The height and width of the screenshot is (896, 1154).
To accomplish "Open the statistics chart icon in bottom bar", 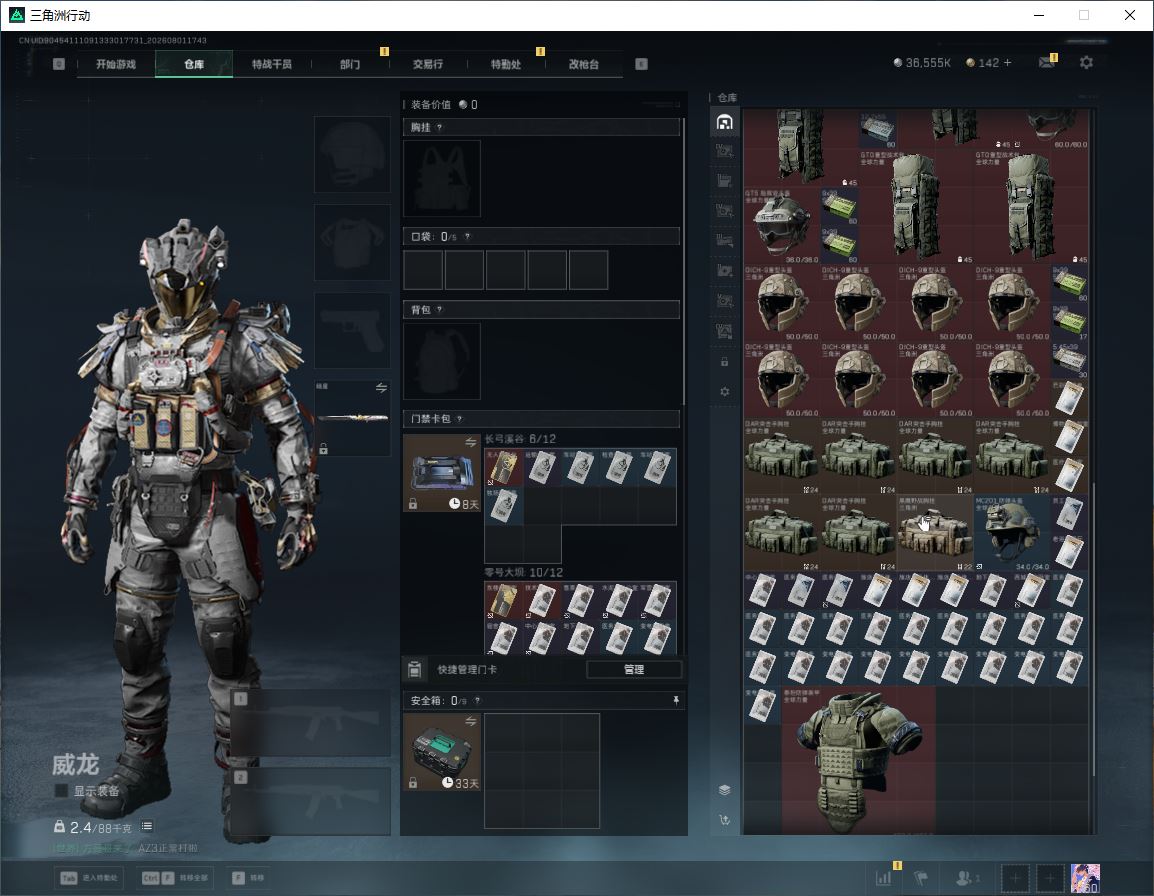I will click(x=884, y=878).
